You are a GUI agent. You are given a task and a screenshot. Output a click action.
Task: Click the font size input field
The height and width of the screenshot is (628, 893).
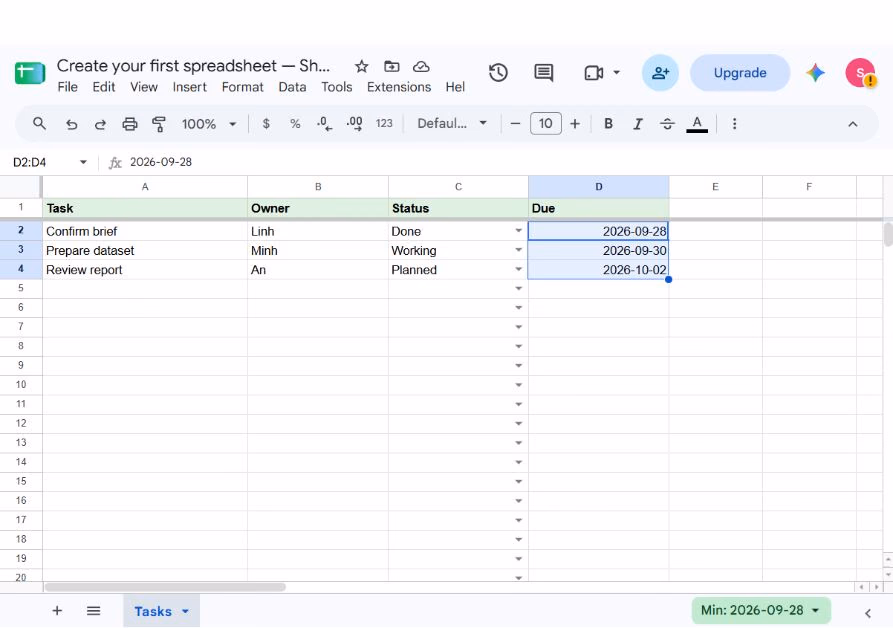point(546,124)
